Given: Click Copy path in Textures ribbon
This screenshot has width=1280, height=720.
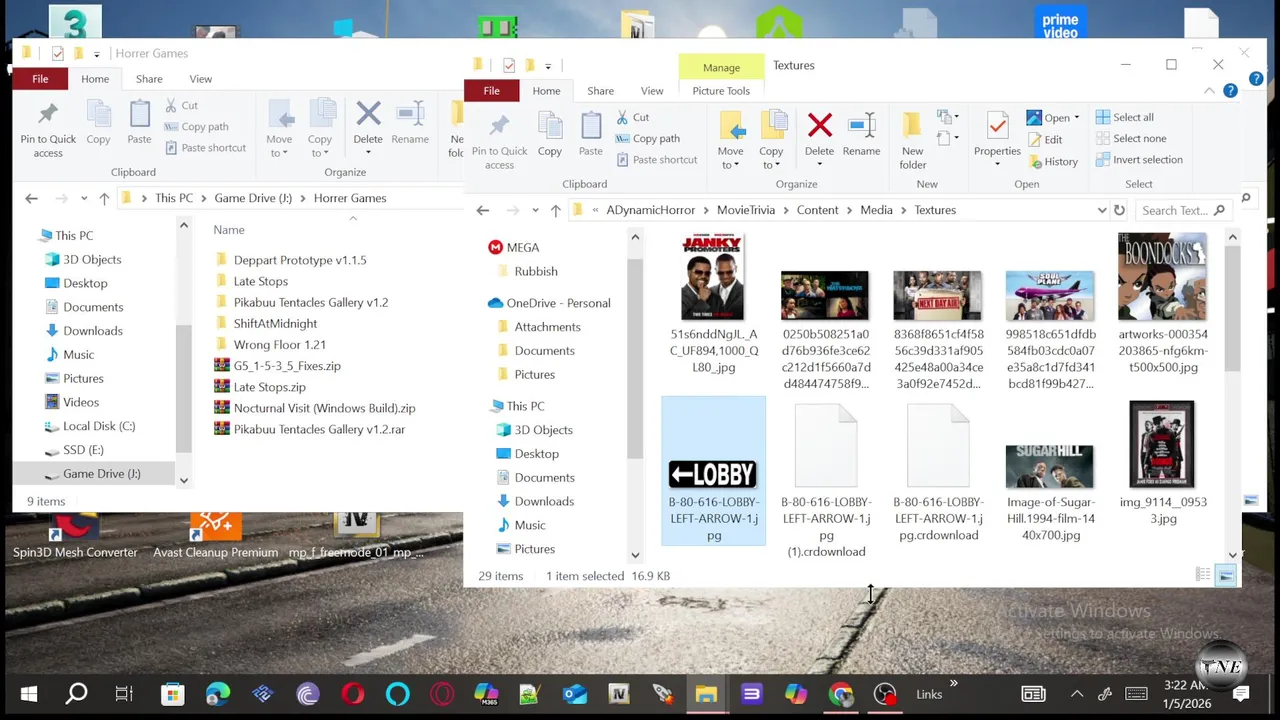Looking at the screenshot, I should 648,139.
